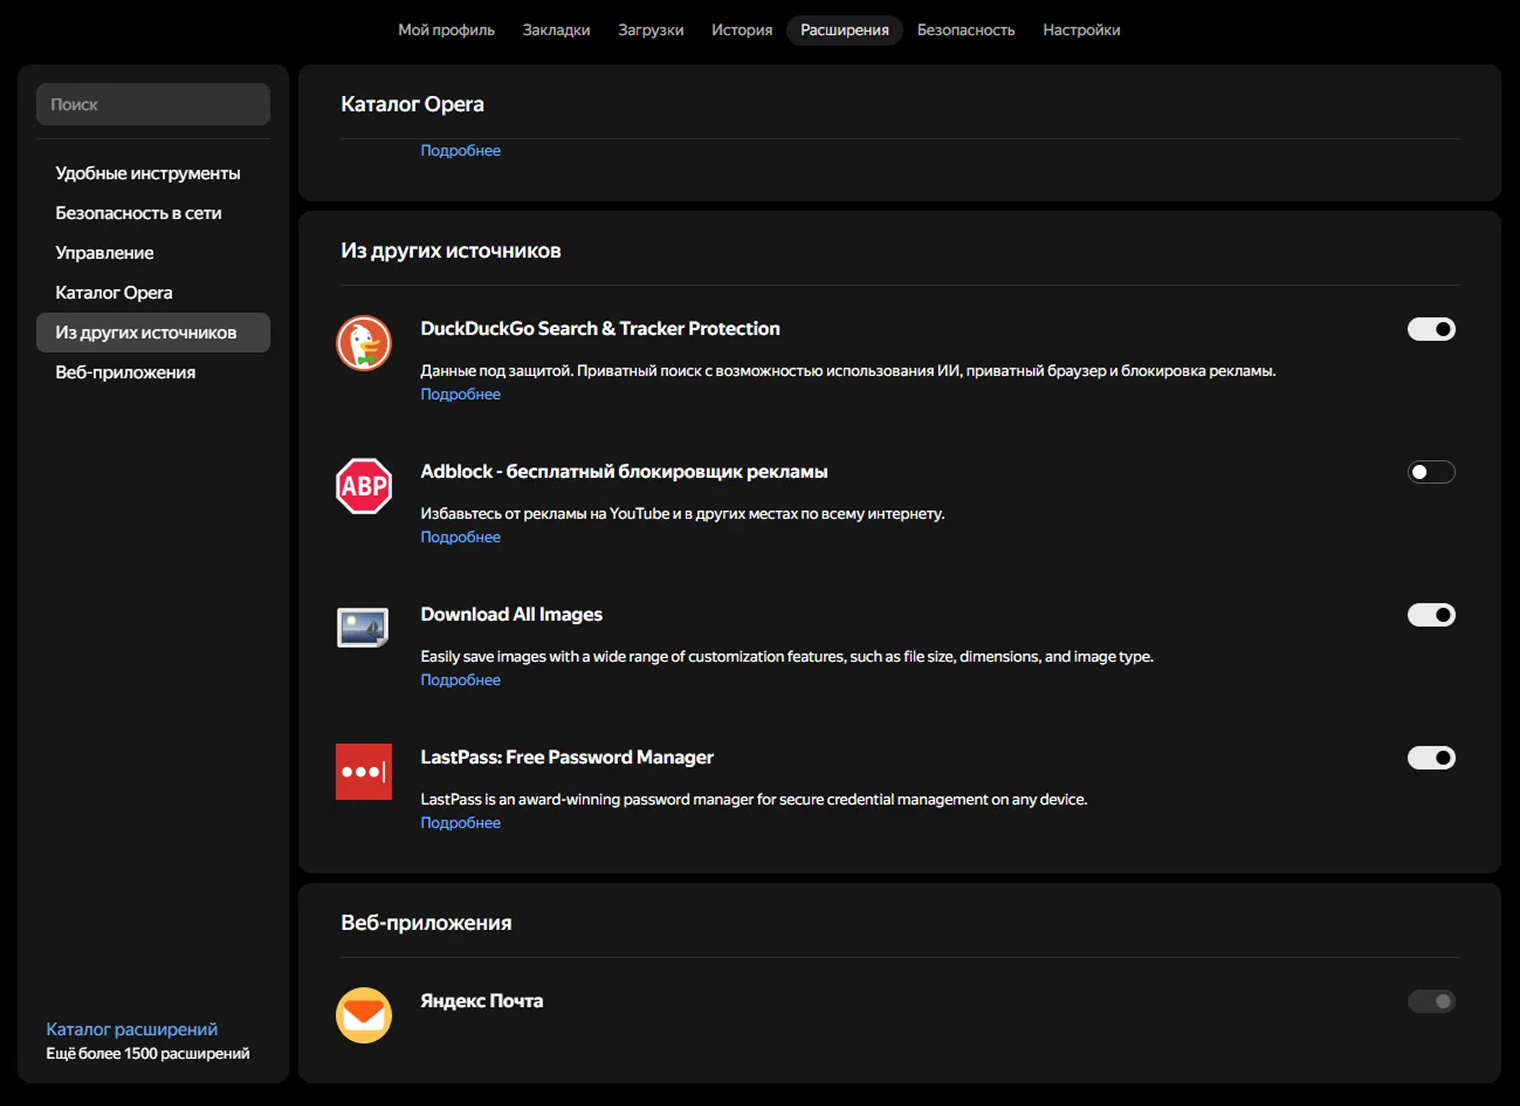Toggle the Яндекс Почта web app switch
This screenshot has height=1106, width=1520.
[x=1431, y=1001]
